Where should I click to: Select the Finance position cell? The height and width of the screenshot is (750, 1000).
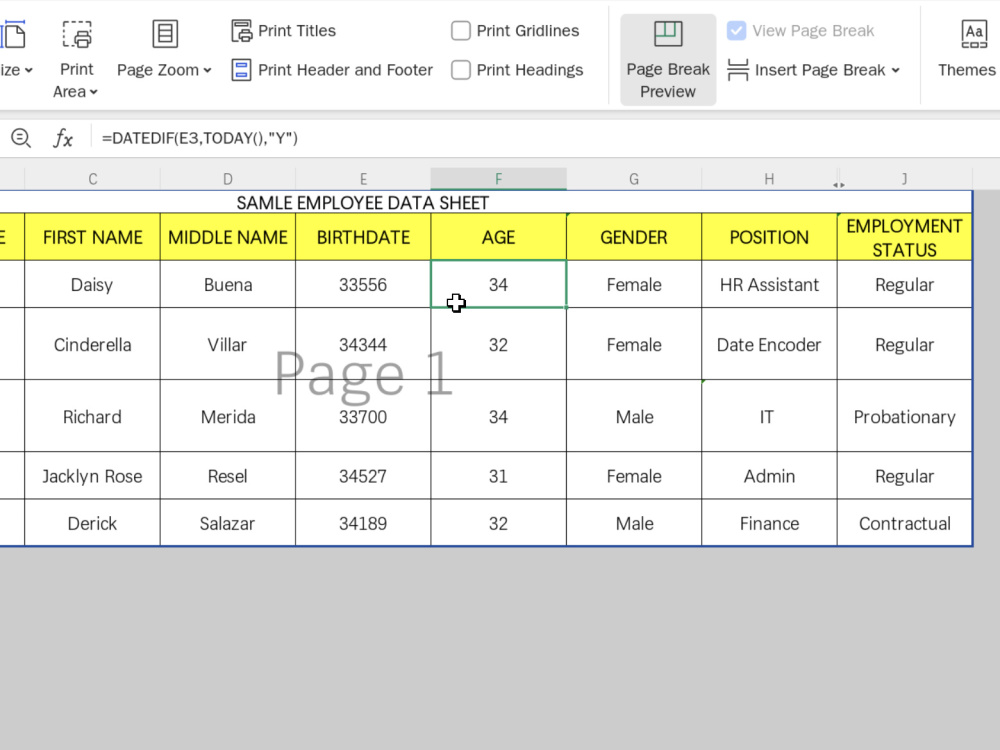click(x=769, y=523)
